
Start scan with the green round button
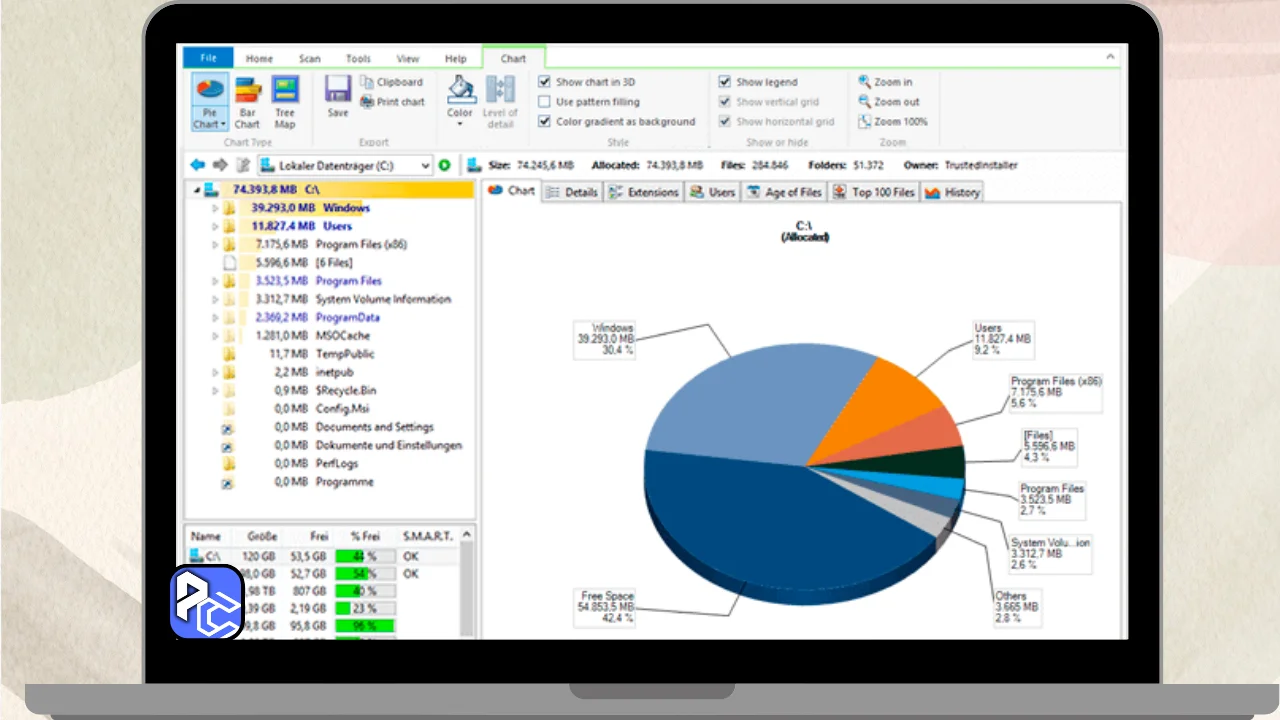coord(445,165)
